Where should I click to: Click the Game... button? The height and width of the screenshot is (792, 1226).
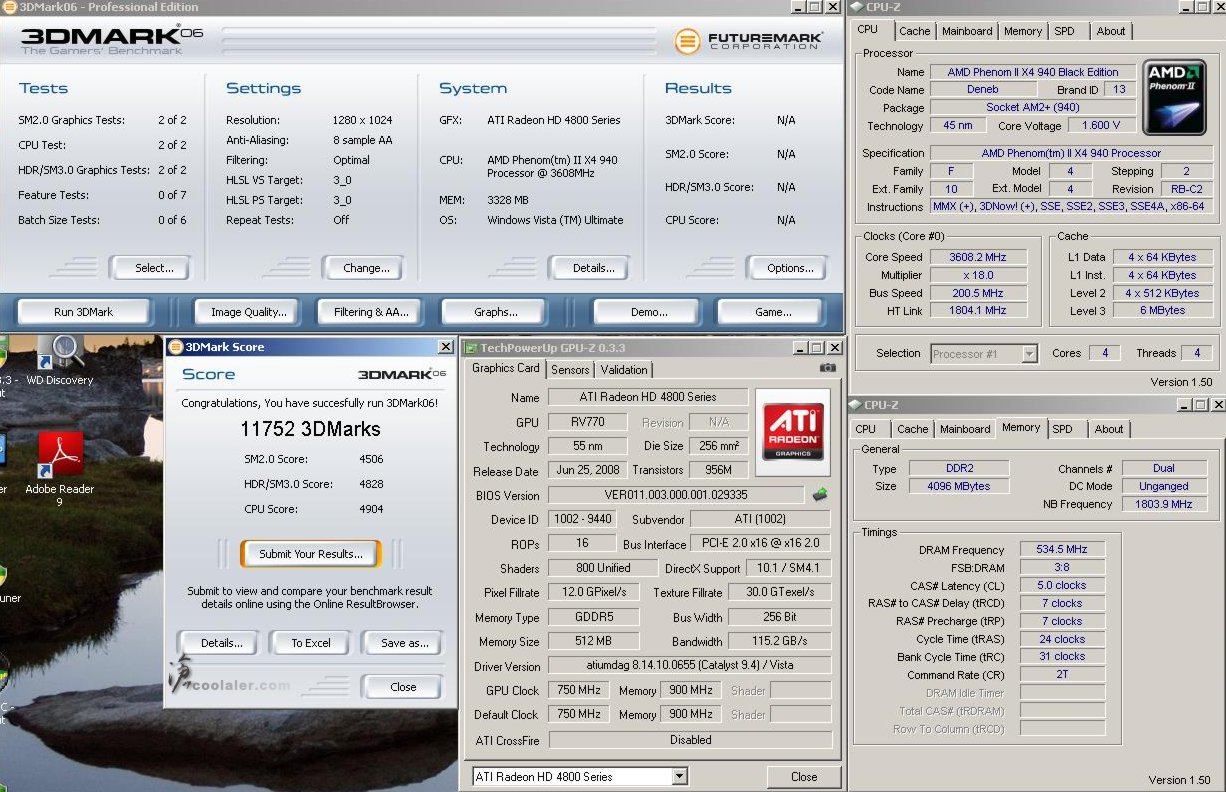pyautogui.click(x=773, y=312)
